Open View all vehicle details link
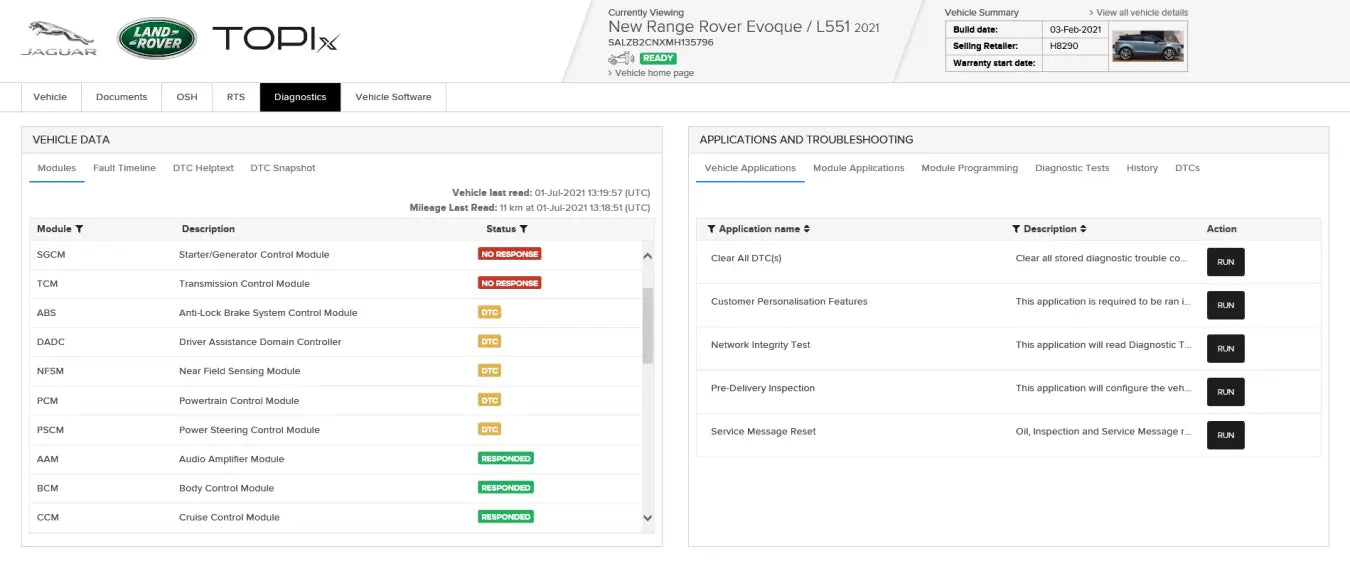This screenshot has height=568, width=1350. click(1142, 13)
